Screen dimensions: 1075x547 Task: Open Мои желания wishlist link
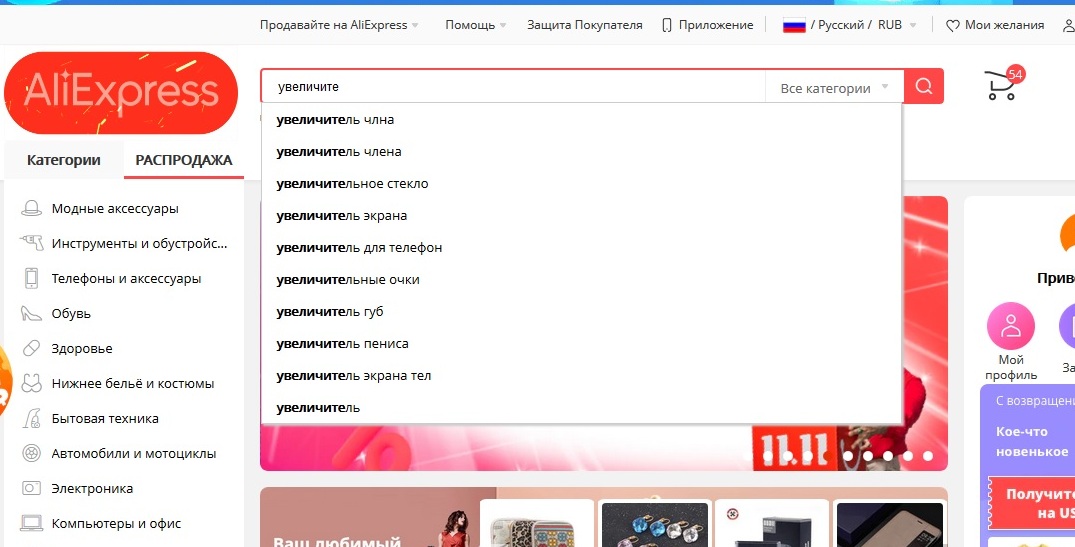point(1004,25)
